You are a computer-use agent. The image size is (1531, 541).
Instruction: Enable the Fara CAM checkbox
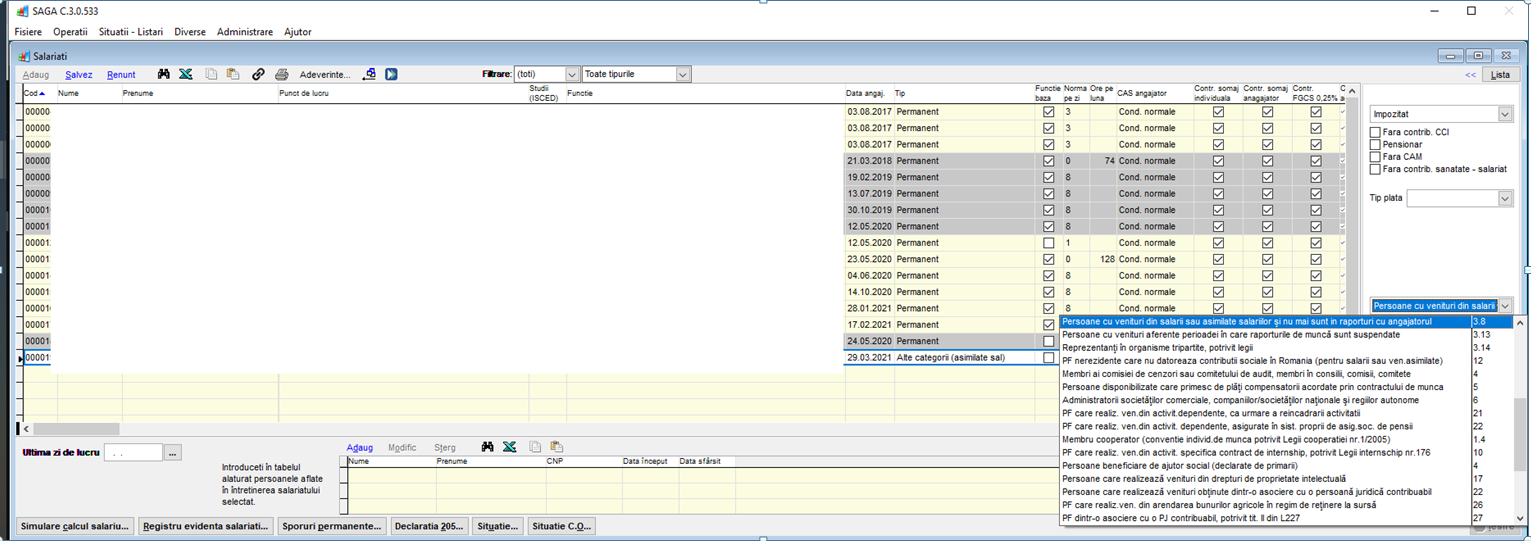coord(1375,157)
